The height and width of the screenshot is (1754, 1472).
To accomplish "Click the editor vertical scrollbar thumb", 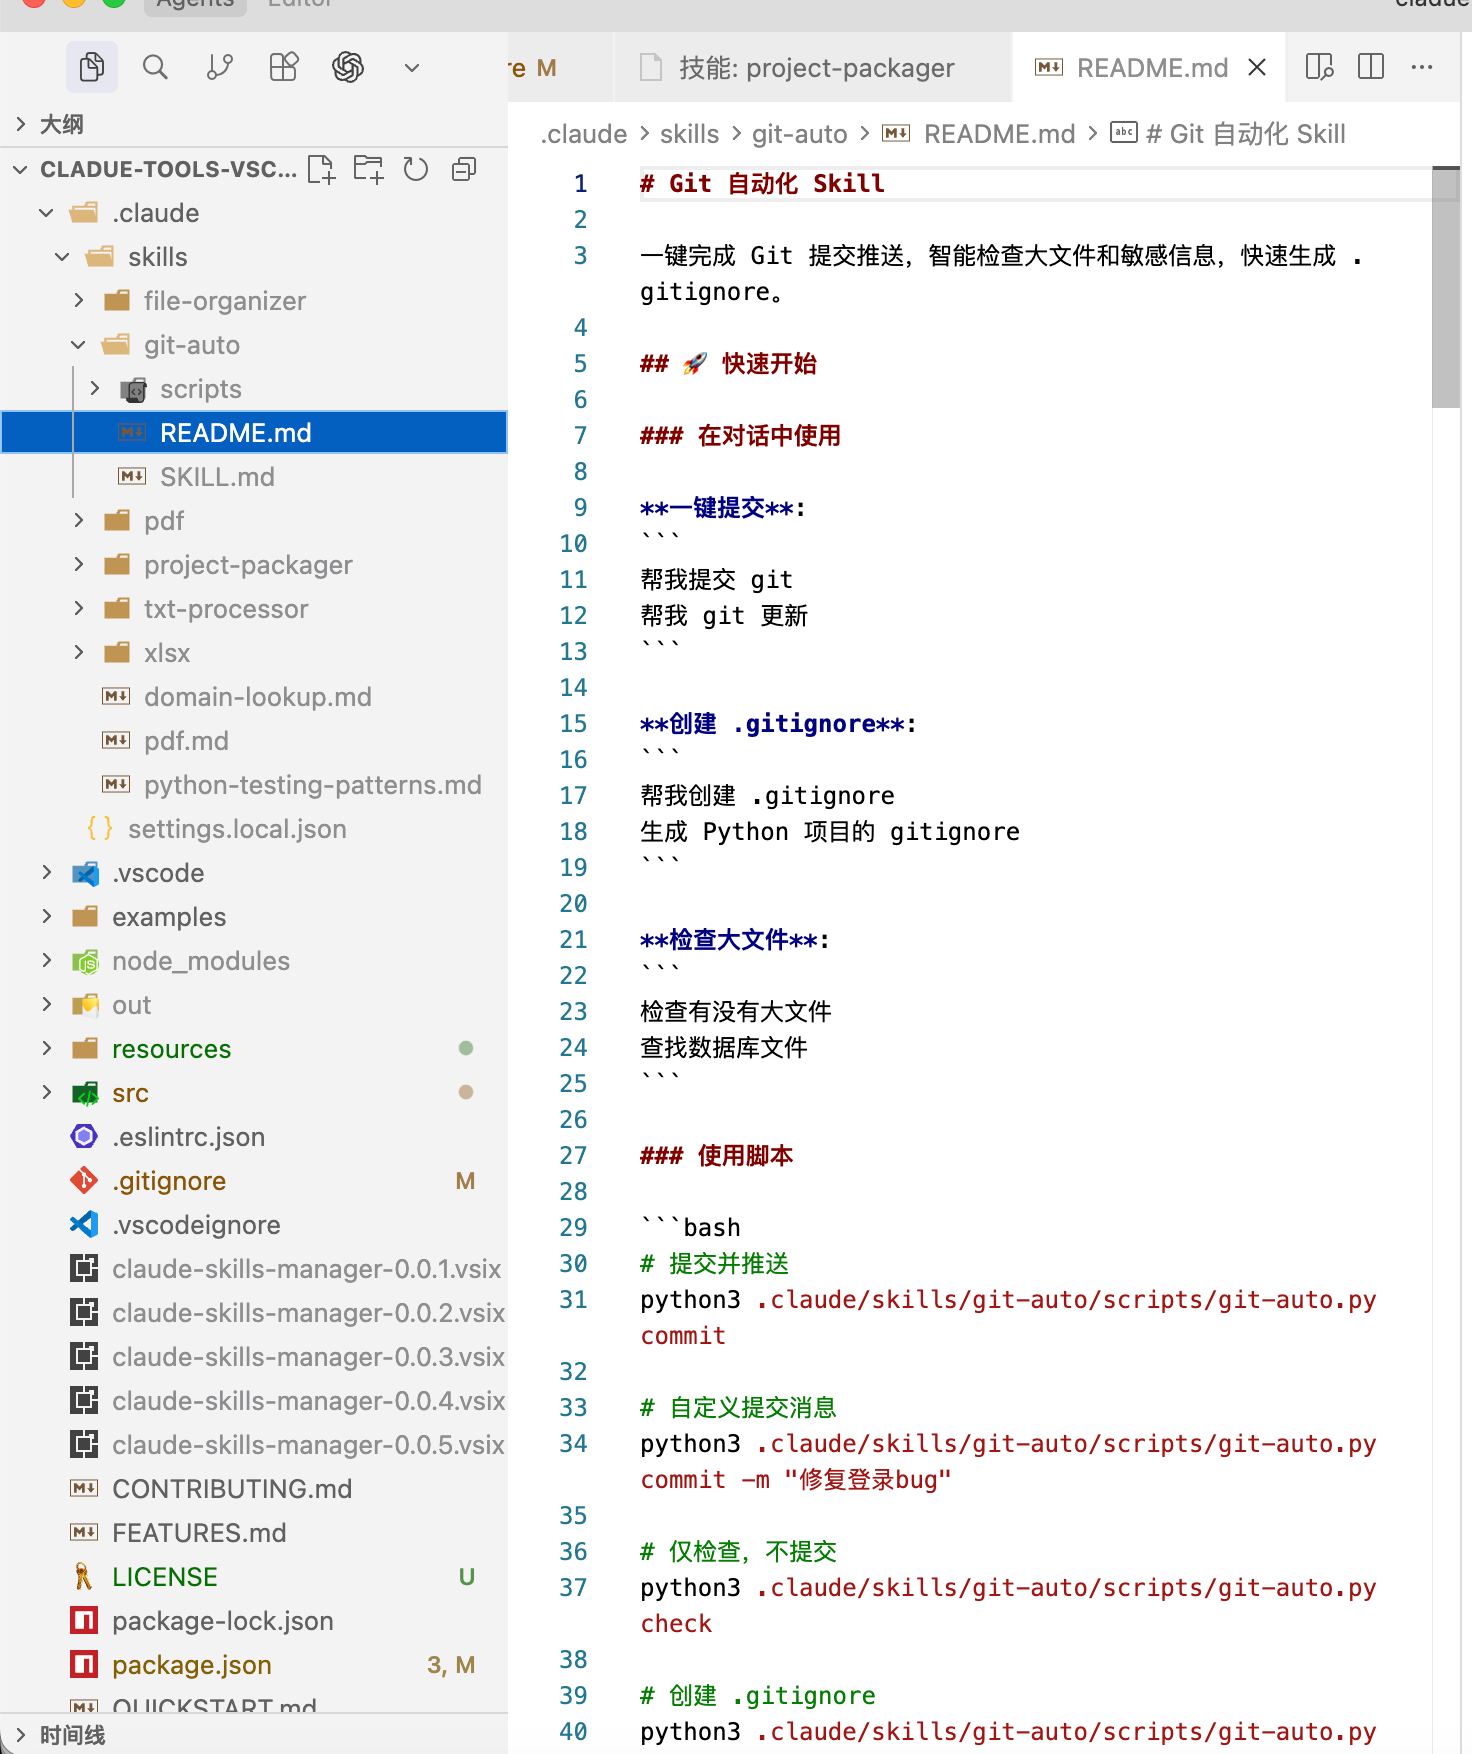I will (x=1446, y=287).
